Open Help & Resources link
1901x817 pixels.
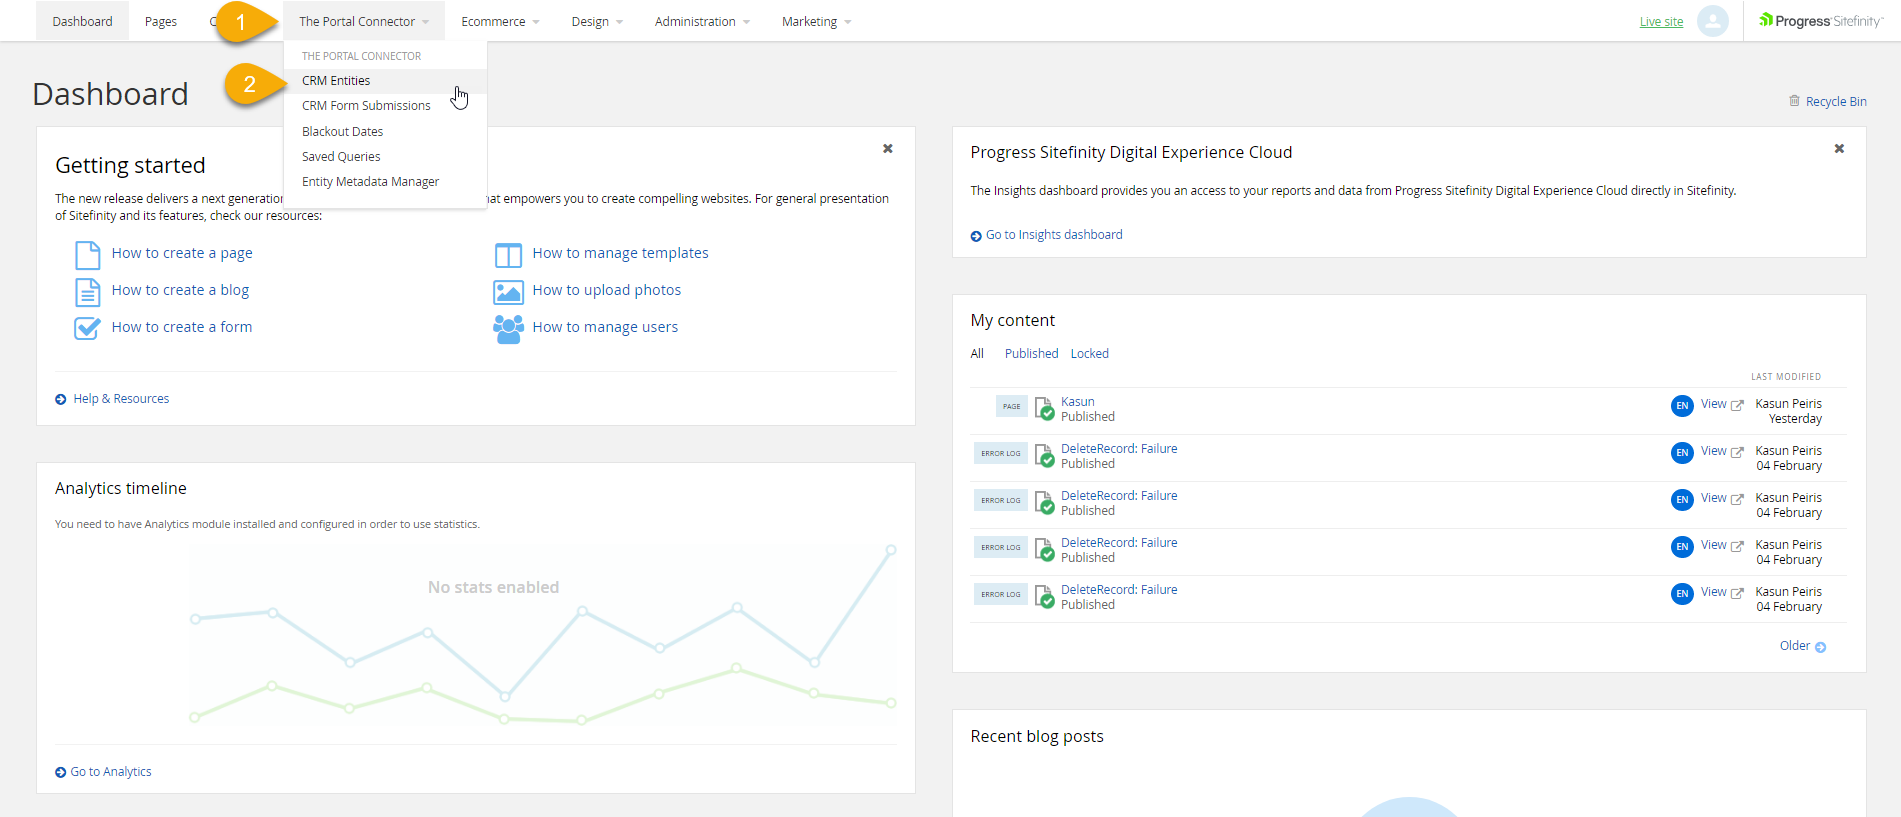[x=121, y=399]
